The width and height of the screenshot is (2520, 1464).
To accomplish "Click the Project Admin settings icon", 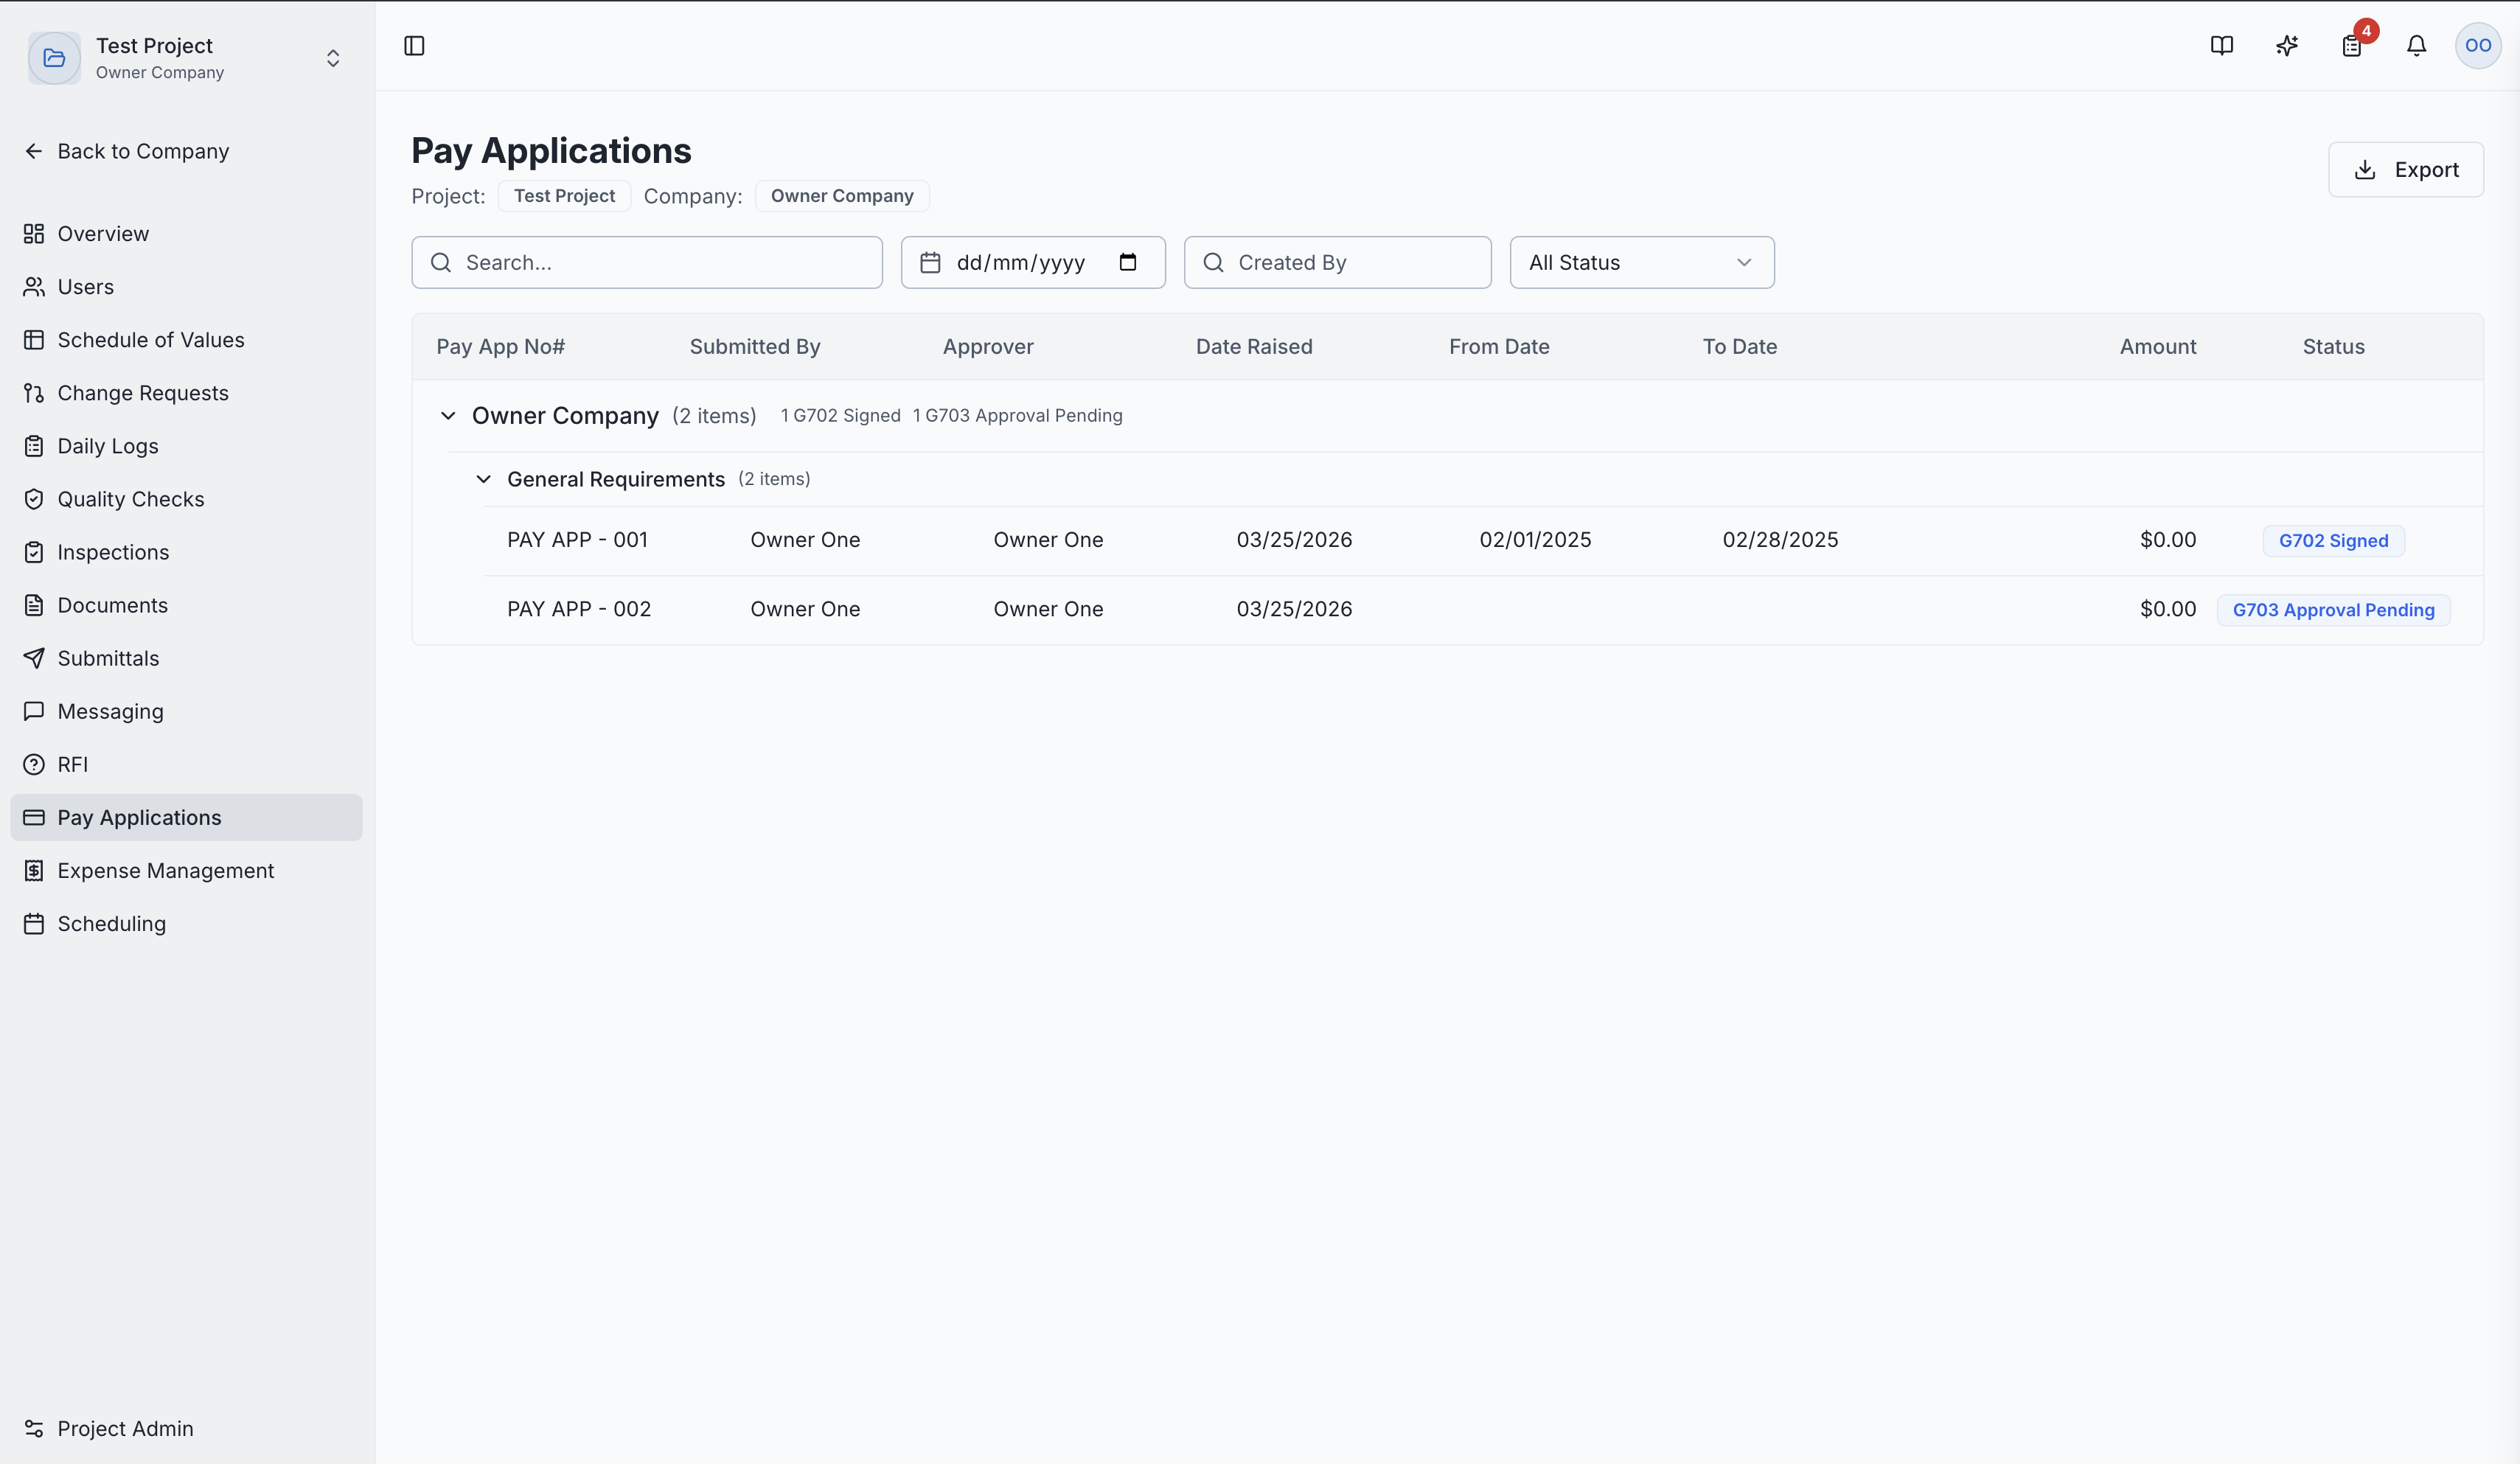I will pos(34,1428).
